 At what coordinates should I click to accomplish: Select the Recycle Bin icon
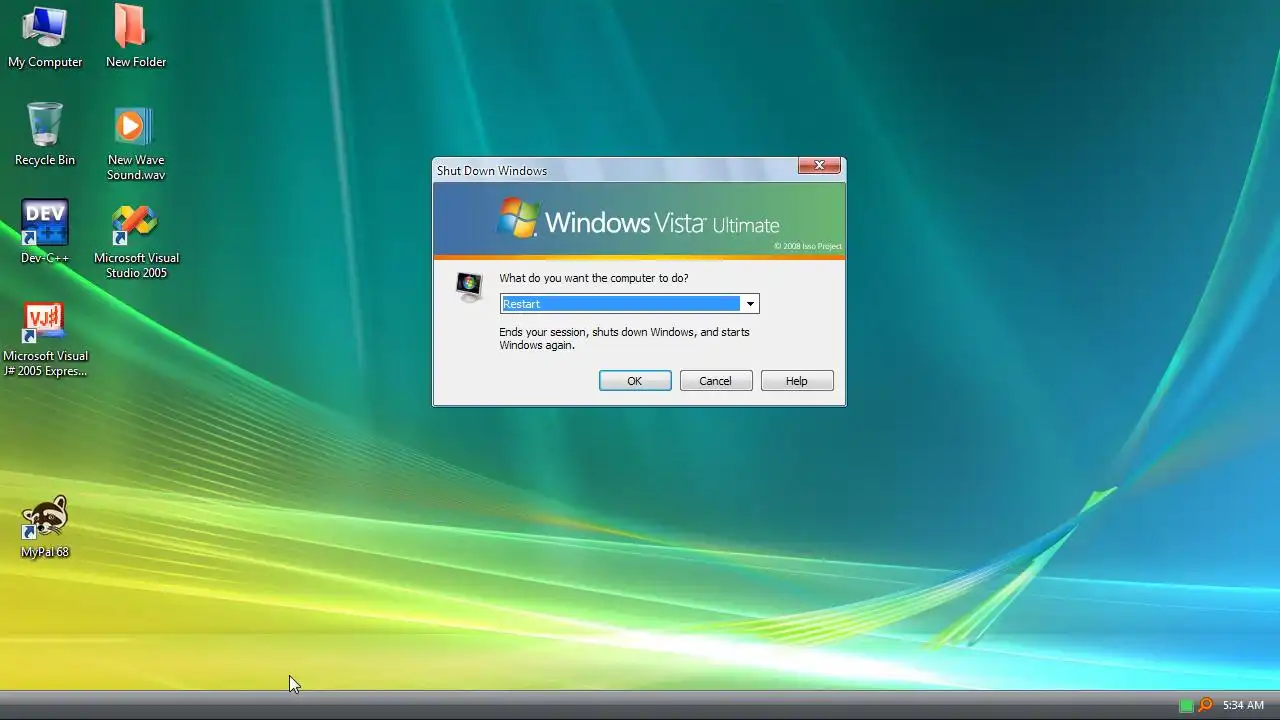[45, 135]
